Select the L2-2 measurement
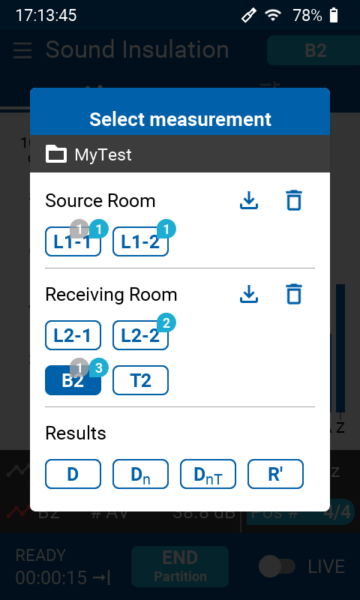 (x=140, y=335)
